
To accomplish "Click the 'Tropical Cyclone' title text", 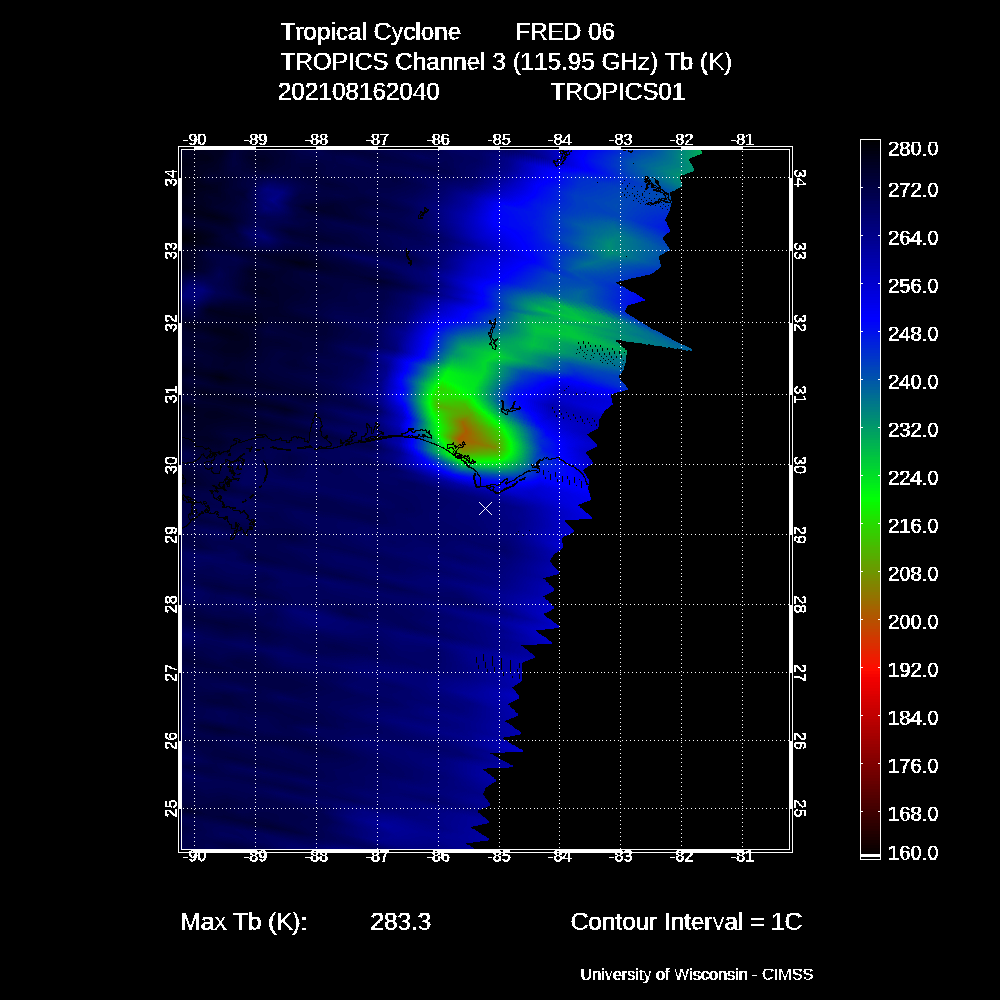I will pos(371,32).
